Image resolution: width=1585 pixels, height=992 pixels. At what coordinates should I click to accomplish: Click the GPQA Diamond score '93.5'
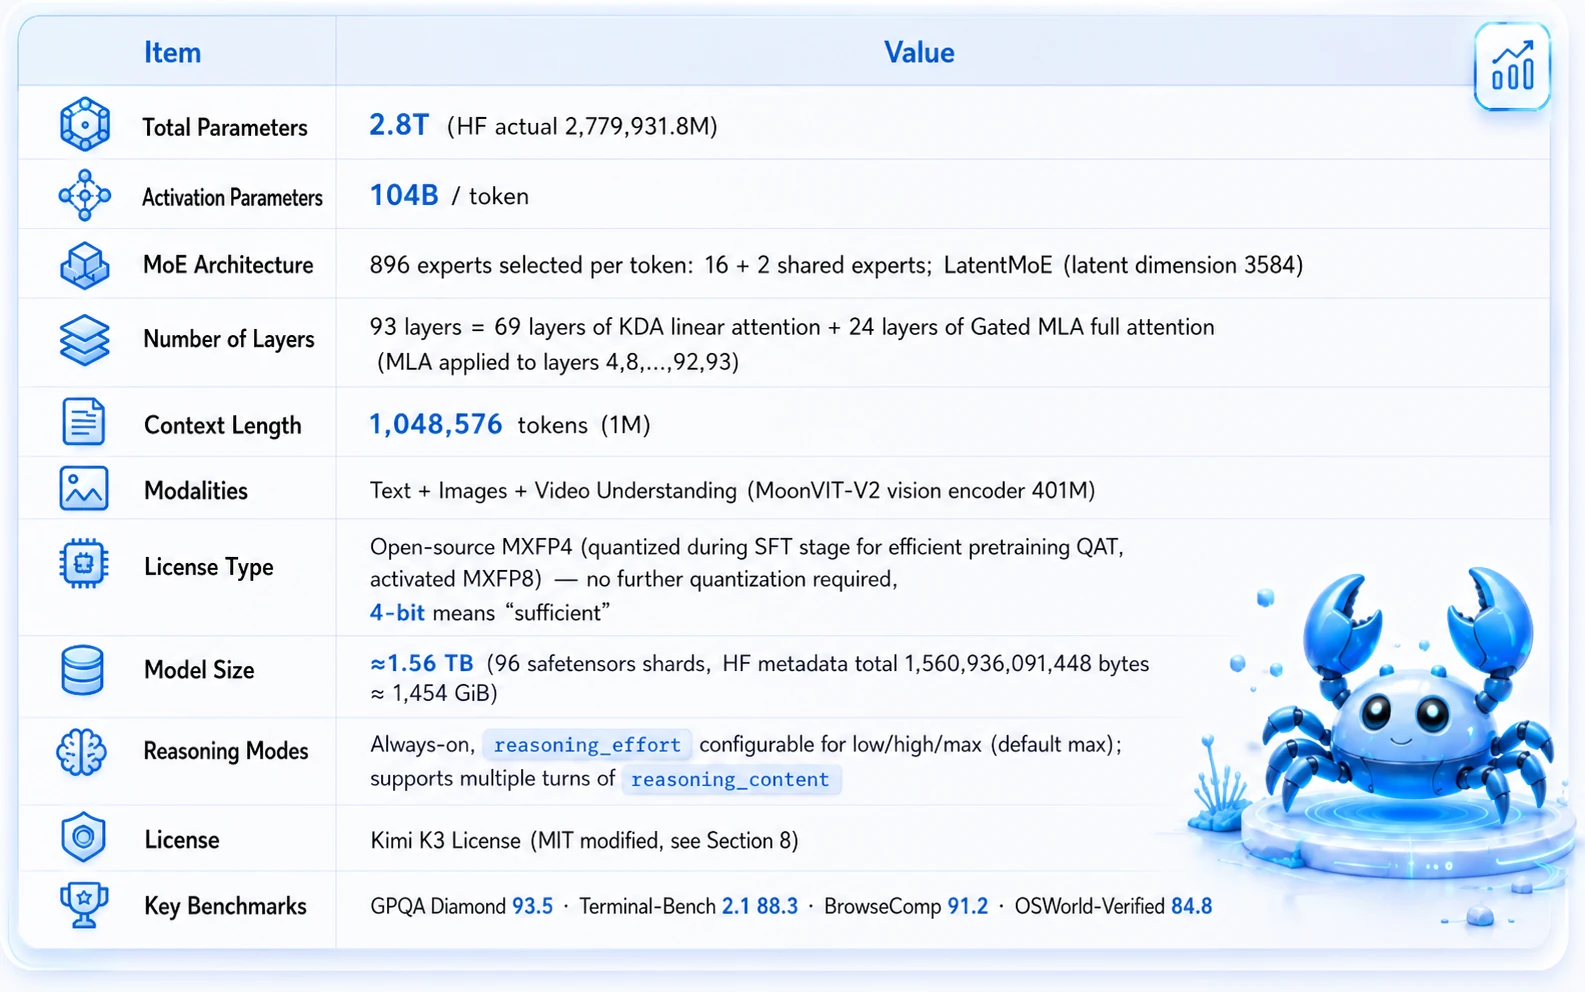pyautogui.click(x=532, y=906)
